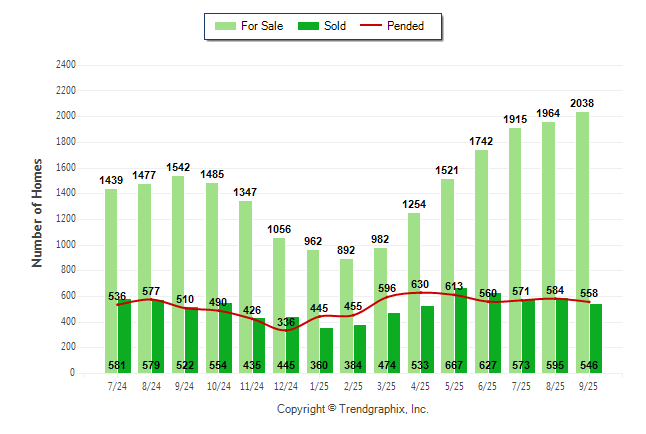This screenshot has height=434, width=646.
Task: Click the 10/24 x-axis month label
Action: [x=218, y=385]
